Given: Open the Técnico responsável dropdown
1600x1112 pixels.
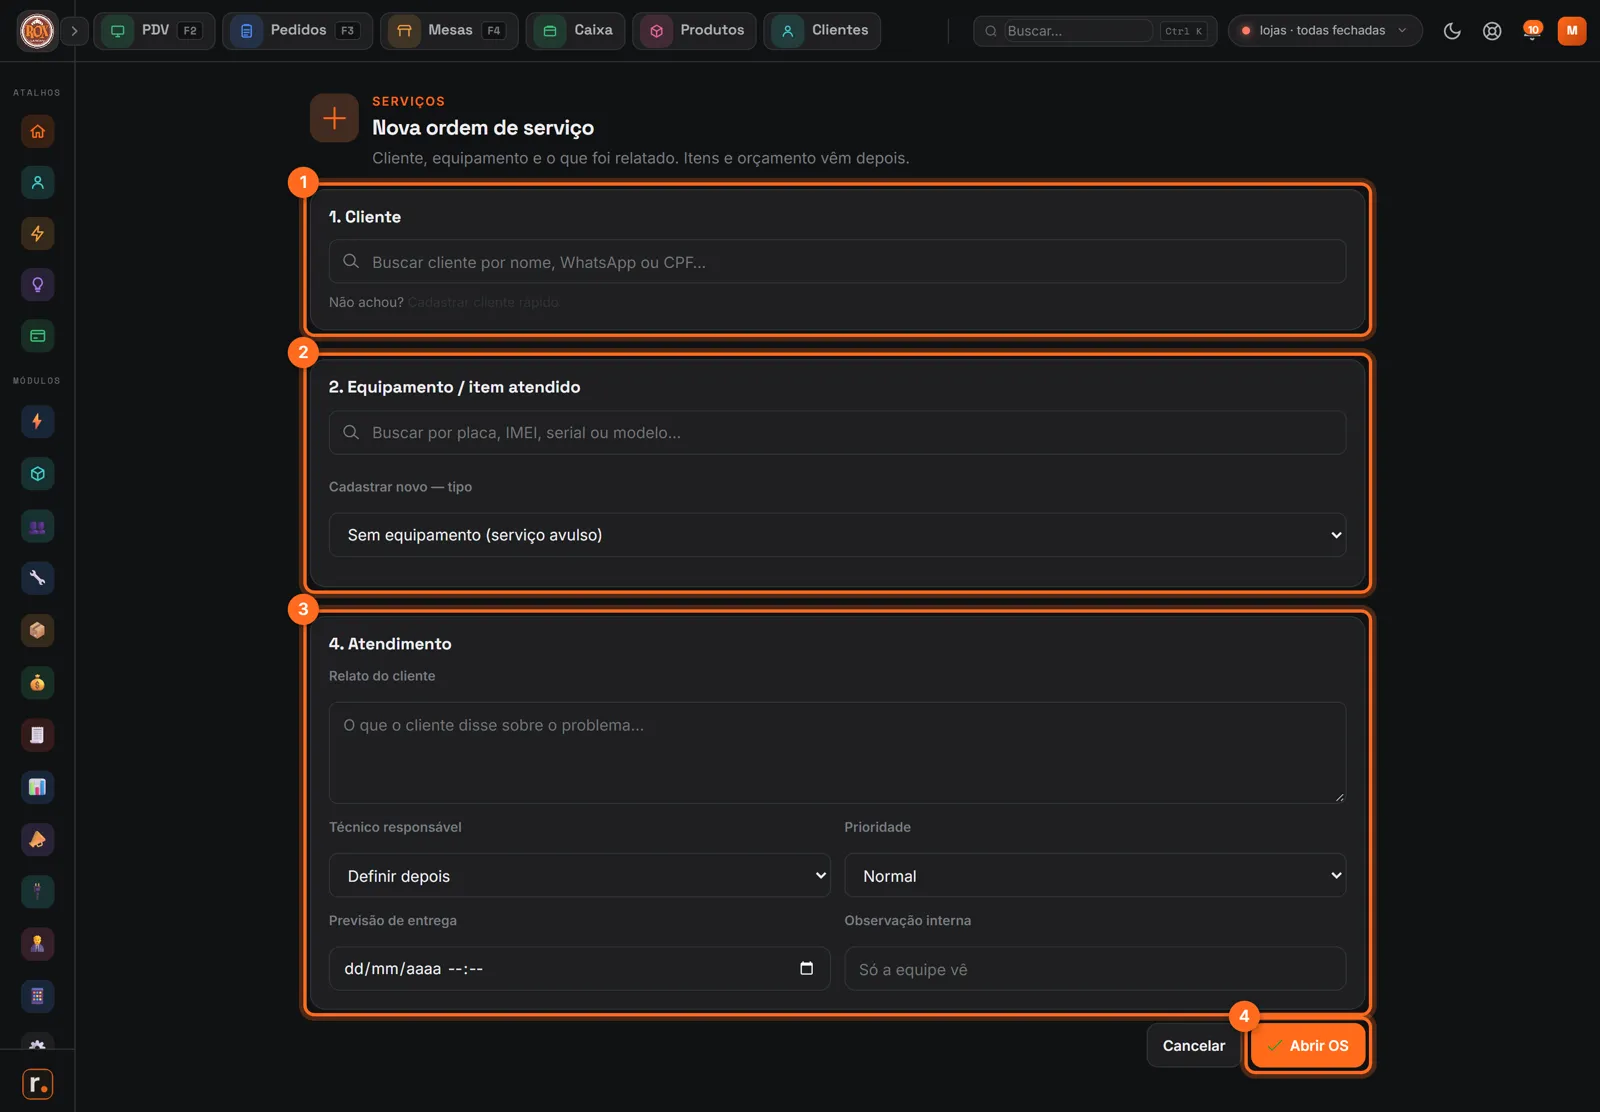Looking at the screenshot, I should point(580,876).
